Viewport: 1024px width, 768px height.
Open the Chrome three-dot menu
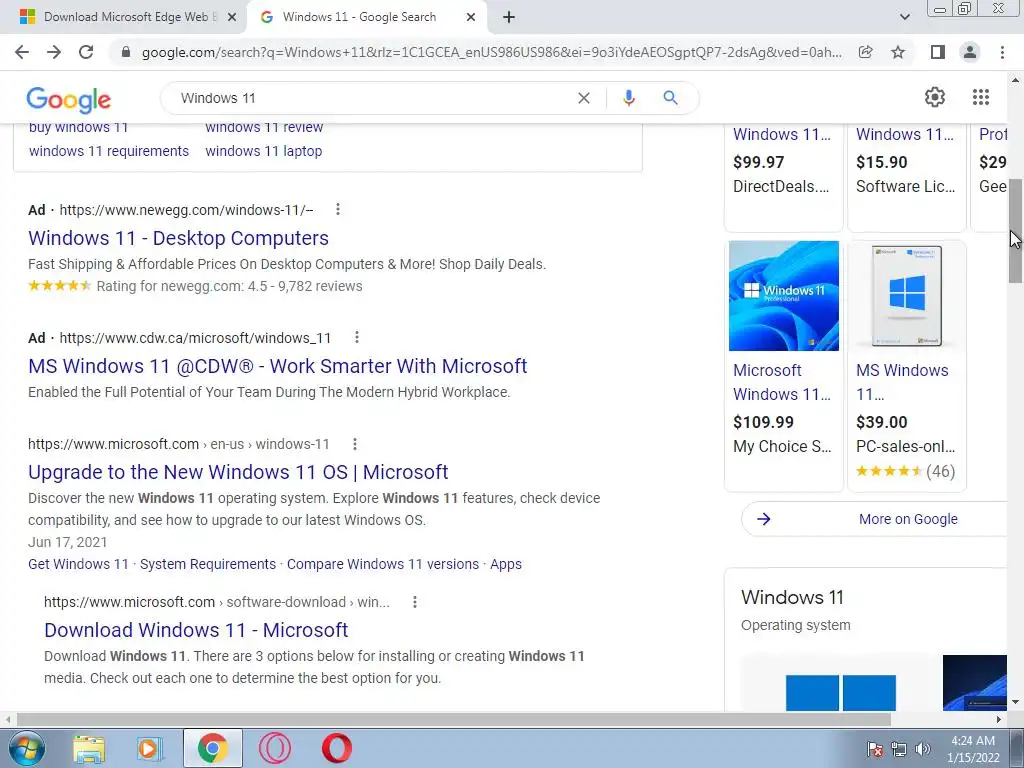click(x=1002, y=52)
